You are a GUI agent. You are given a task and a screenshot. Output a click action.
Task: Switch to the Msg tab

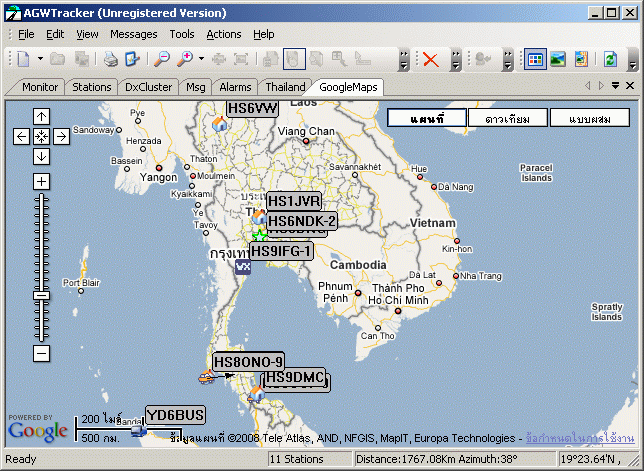pyautogui.click(x=196, y=87)
